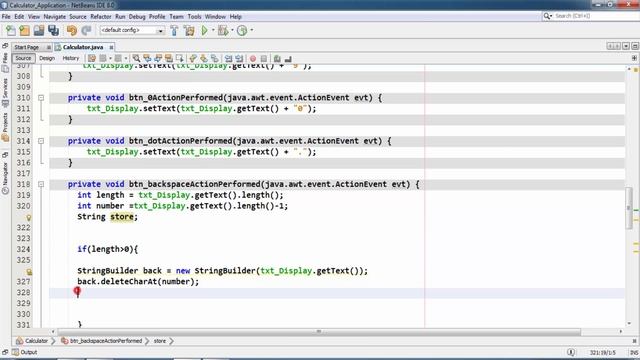Image resolution: width=640 pixels, height=360 pixels.
Task: Click the Profile Project icon
Action: (x=242, y=30)
